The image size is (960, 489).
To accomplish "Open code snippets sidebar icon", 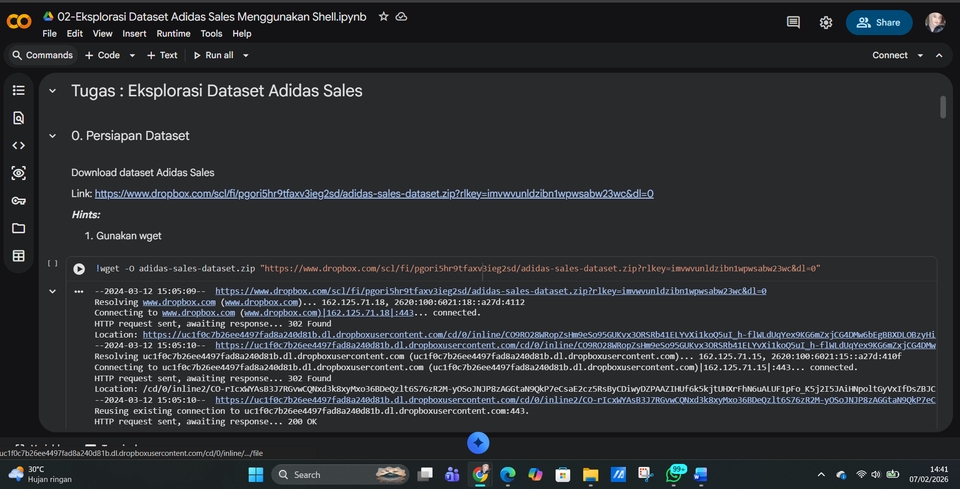I will pos(18,146).
